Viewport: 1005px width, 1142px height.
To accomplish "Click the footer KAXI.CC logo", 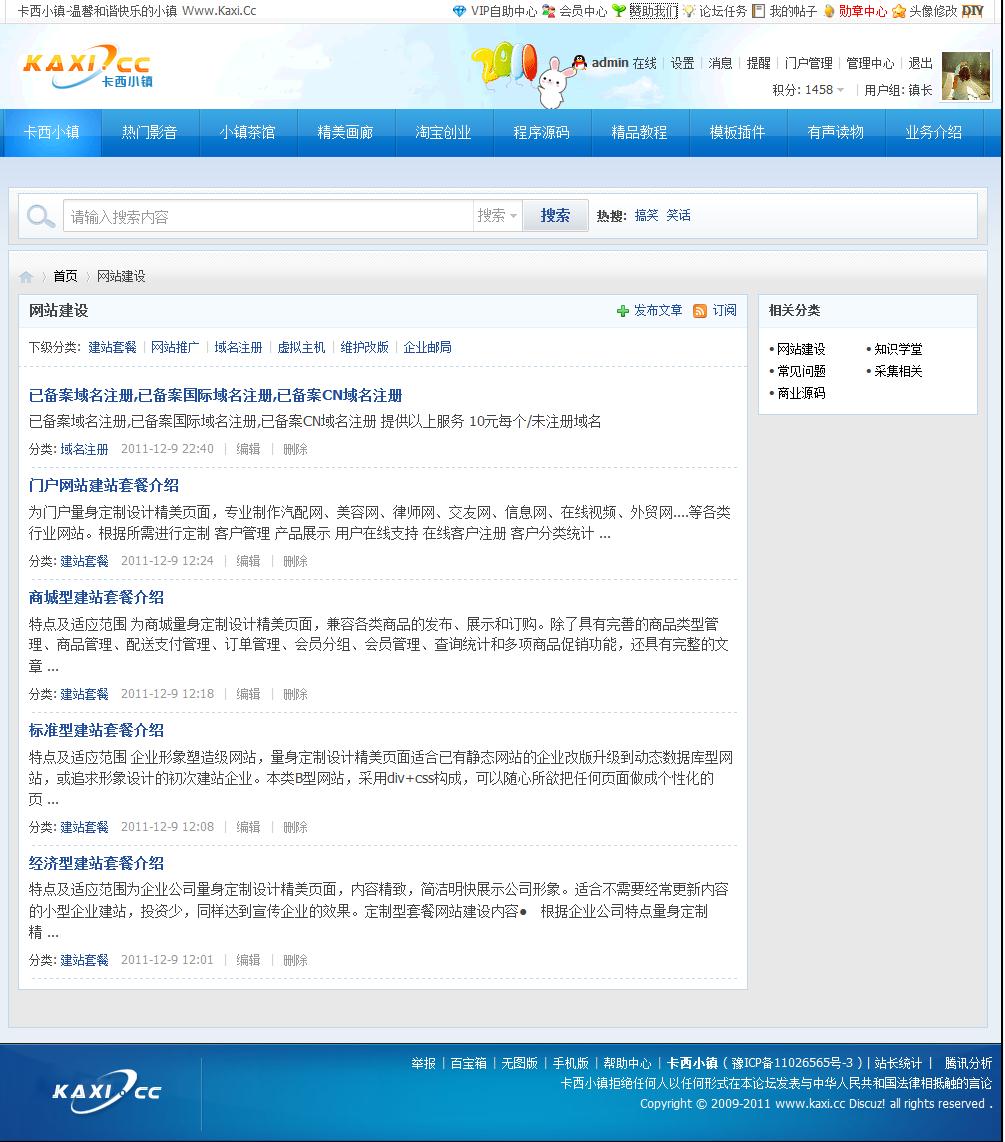I will 107,1091.
